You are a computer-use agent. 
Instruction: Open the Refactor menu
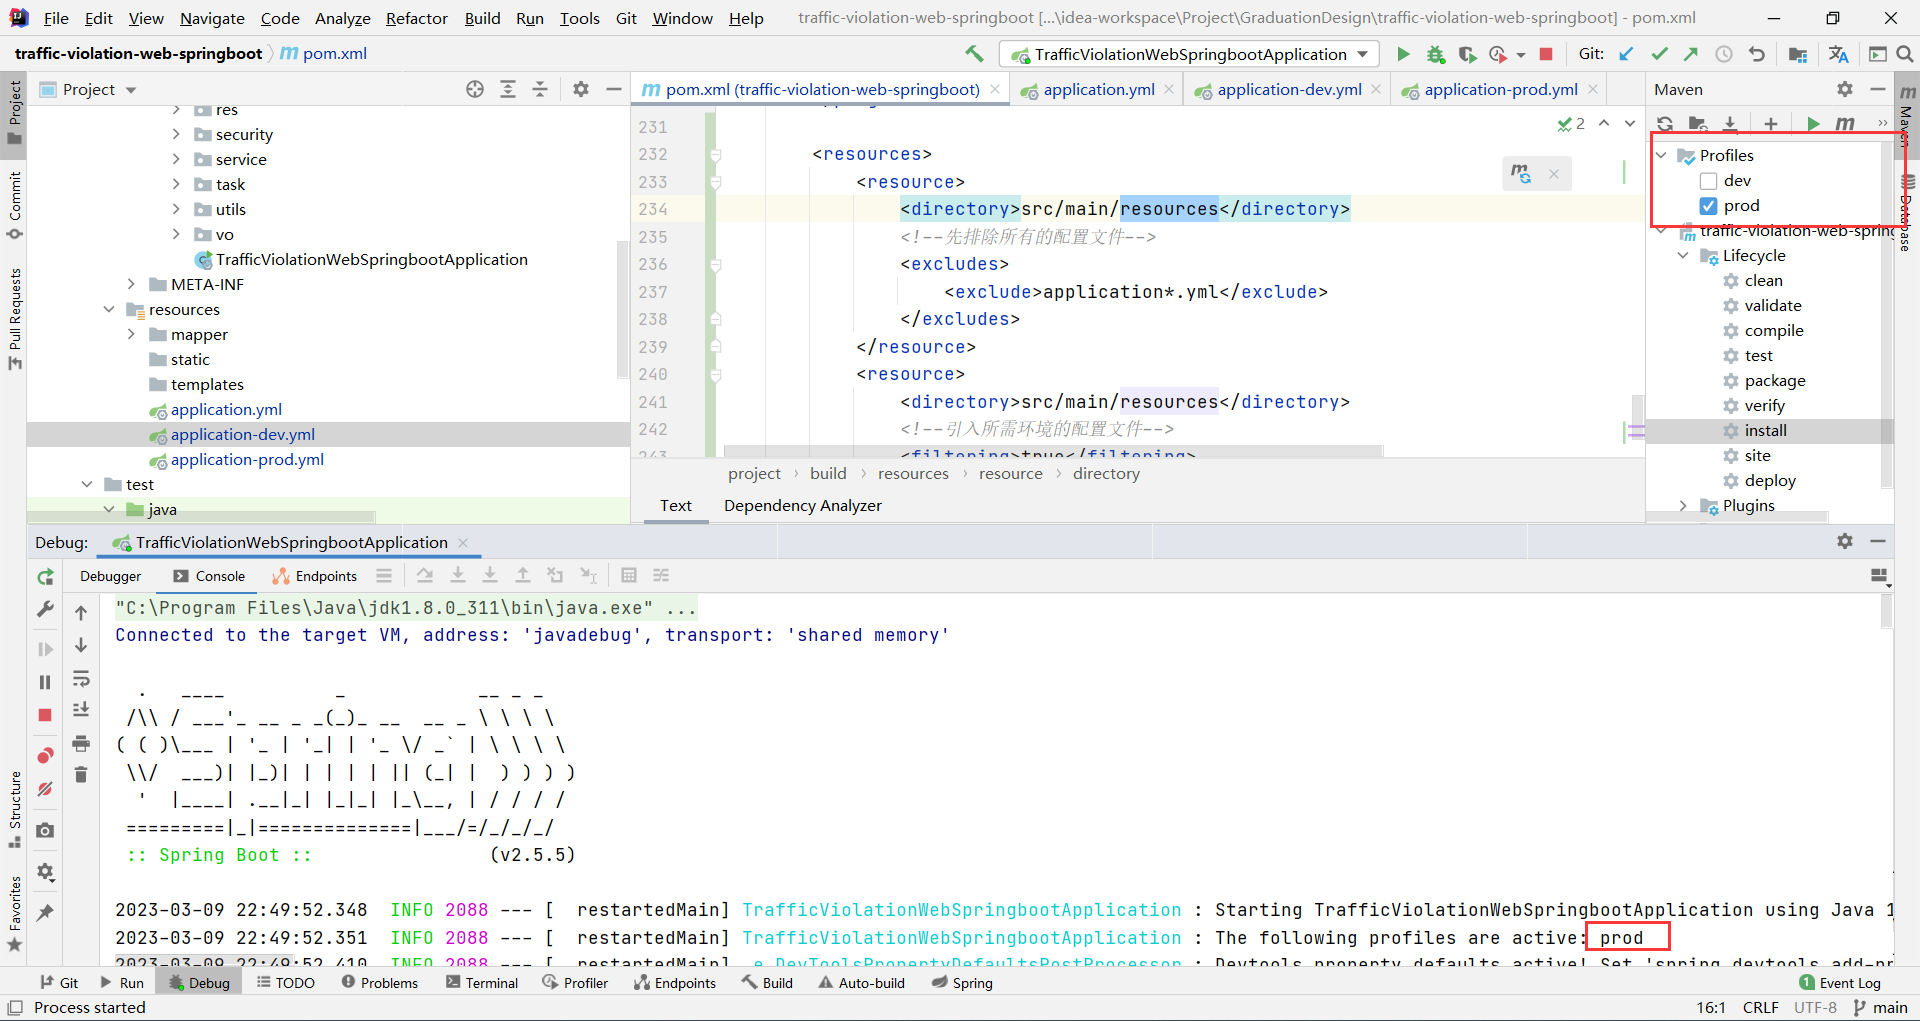point(417,18)
